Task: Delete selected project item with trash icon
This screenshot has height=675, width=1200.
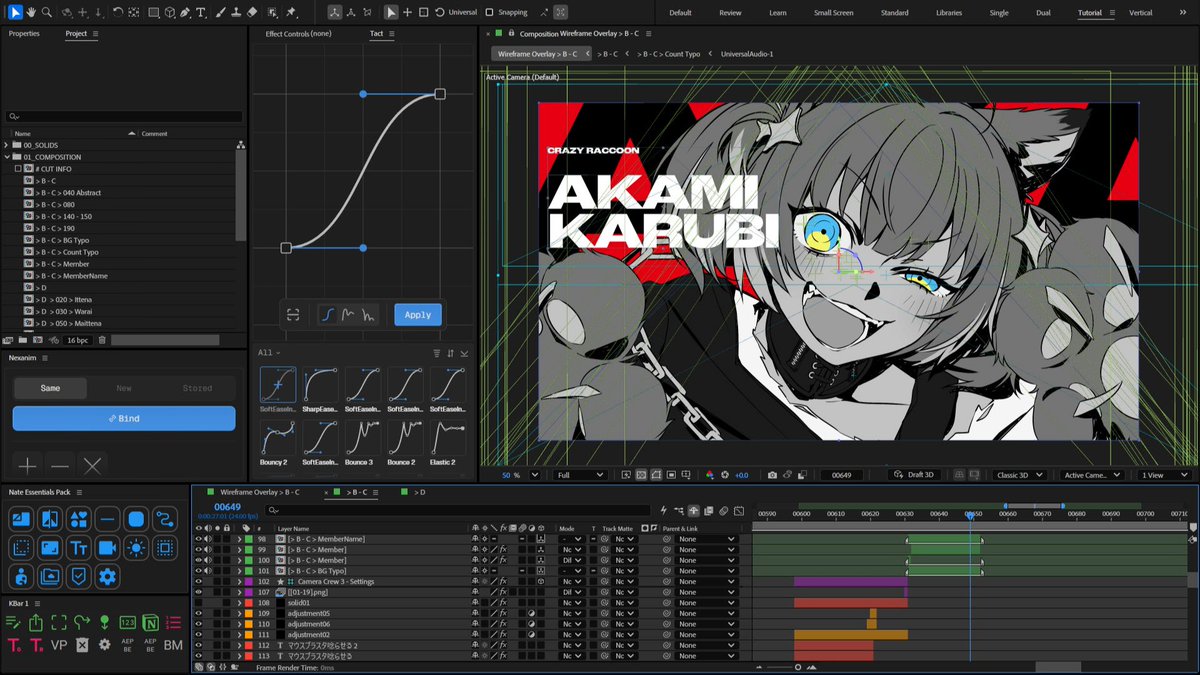Action: coord(101,340)
